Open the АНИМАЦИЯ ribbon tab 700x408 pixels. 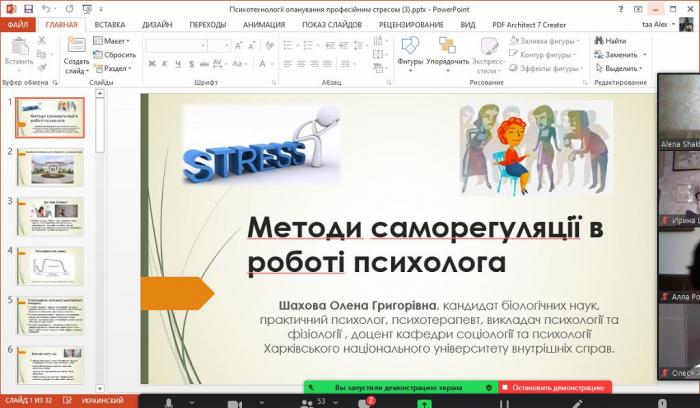click(x=263, y=23)
